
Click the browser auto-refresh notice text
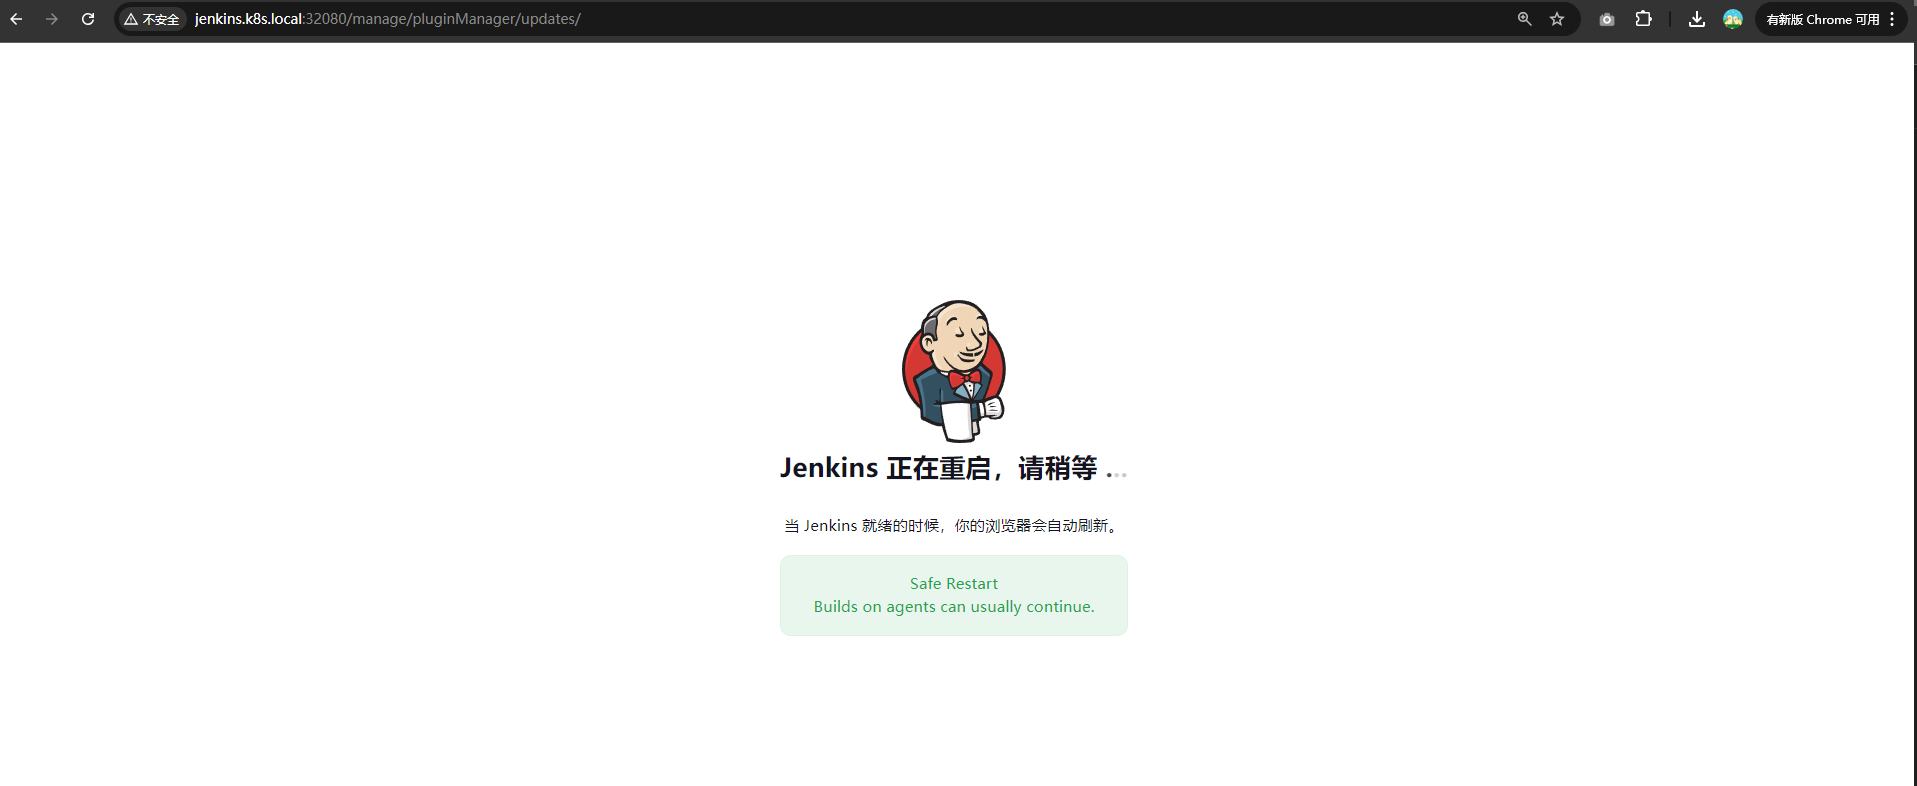click(x=953, y=526)
